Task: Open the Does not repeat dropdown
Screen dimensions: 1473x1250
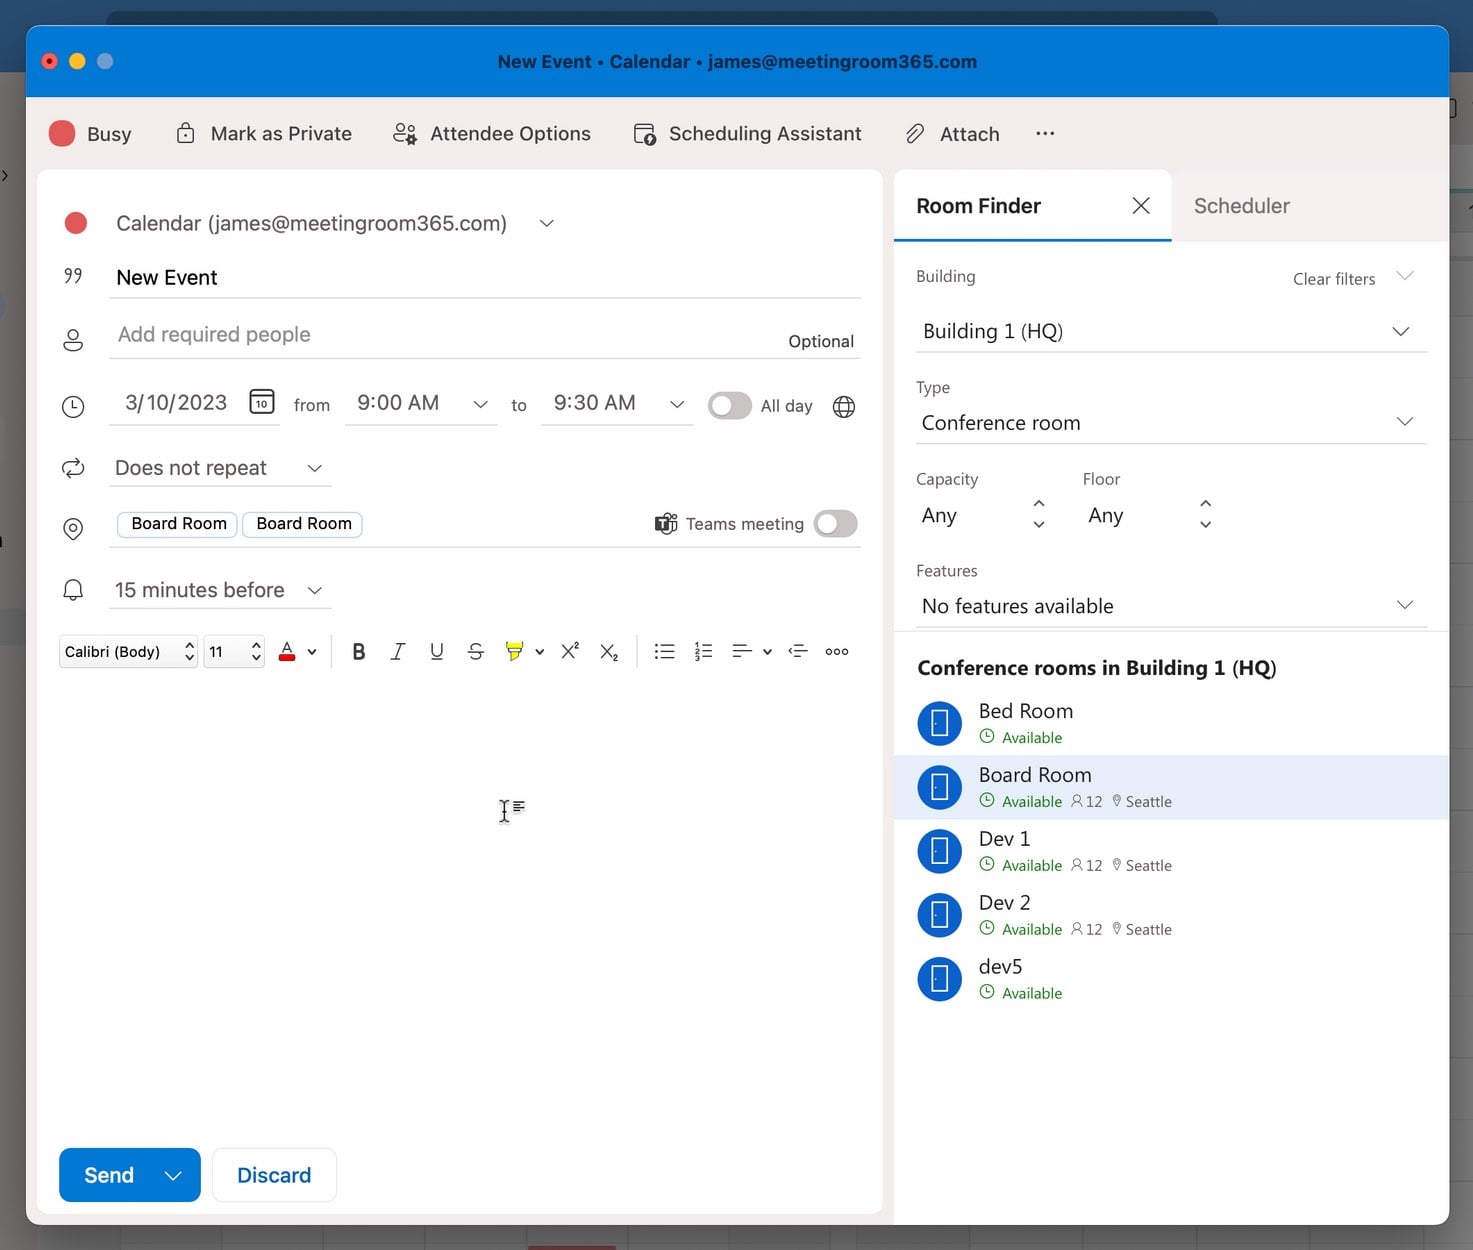Action: tap(314, 468)
